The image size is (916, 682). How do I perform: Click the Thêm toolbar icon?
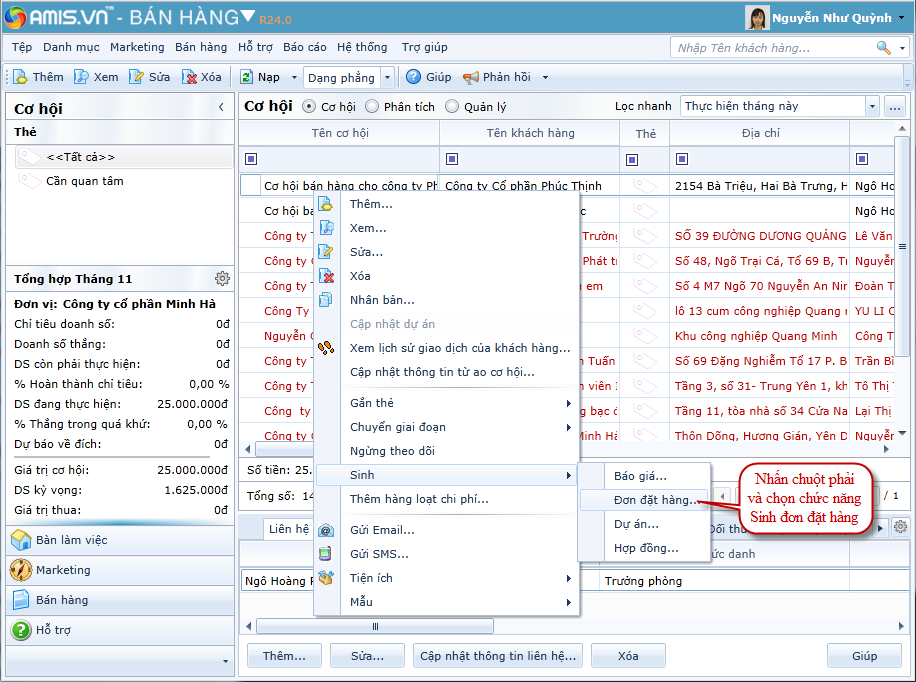pyautogui.click(x=21, y=77)
